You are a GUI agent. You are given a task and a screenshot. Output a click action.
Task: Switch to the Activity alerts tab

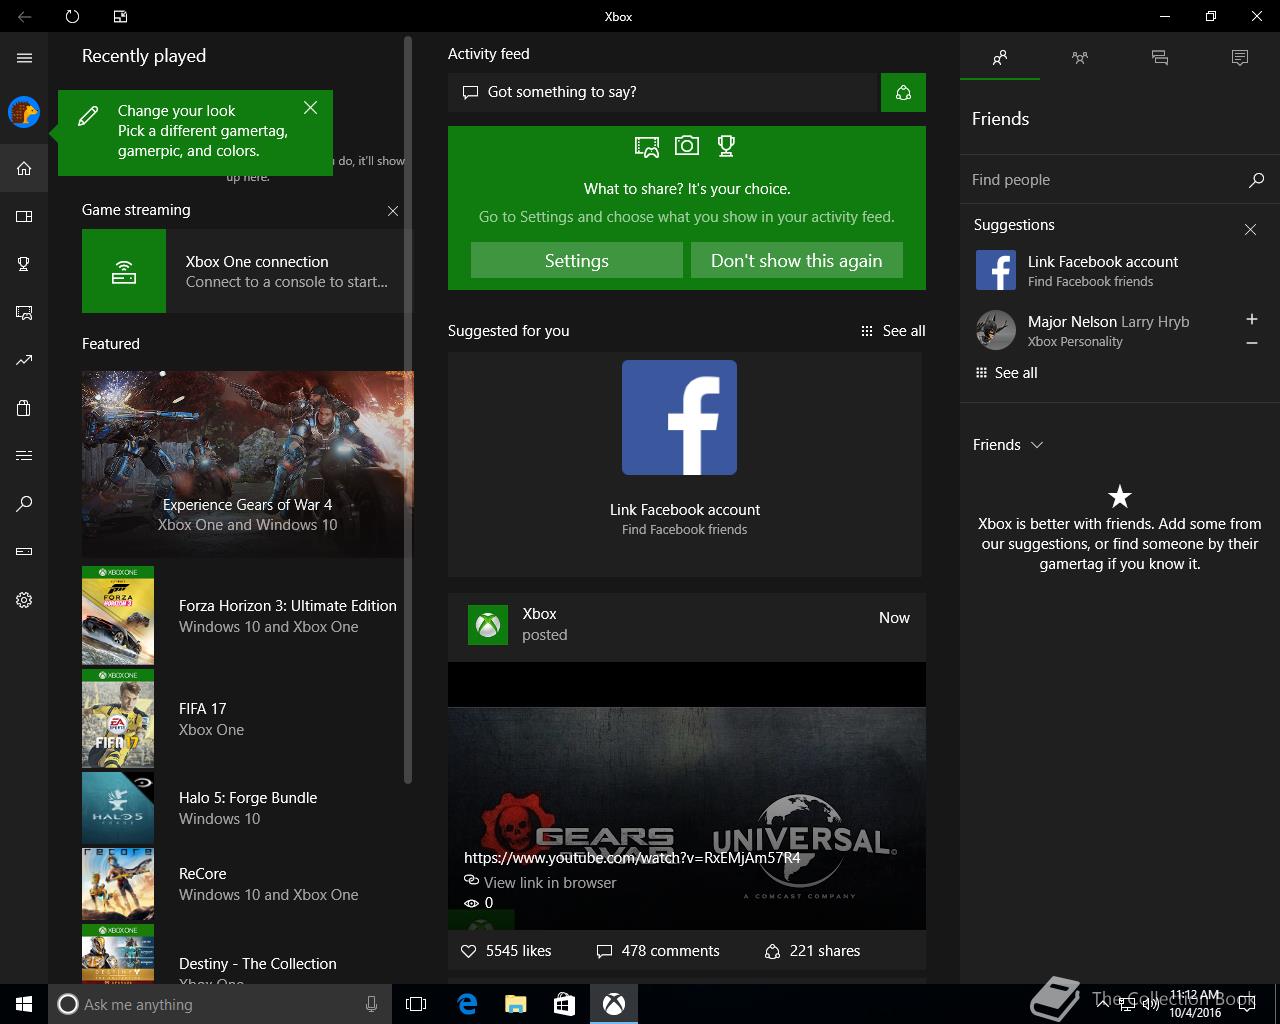pyautogui.click(x=1240, y=58)
